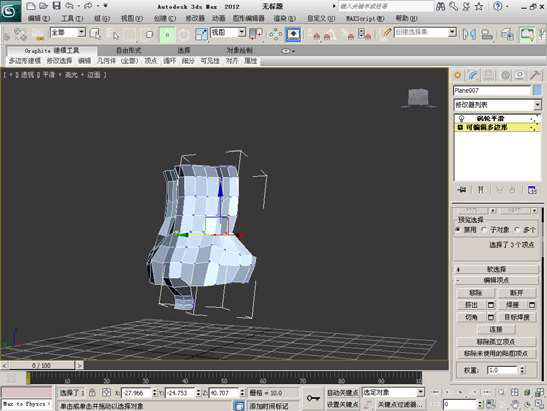Click the 连接 connect button
This screenshot has height=411, width=547.
point(496,329)
